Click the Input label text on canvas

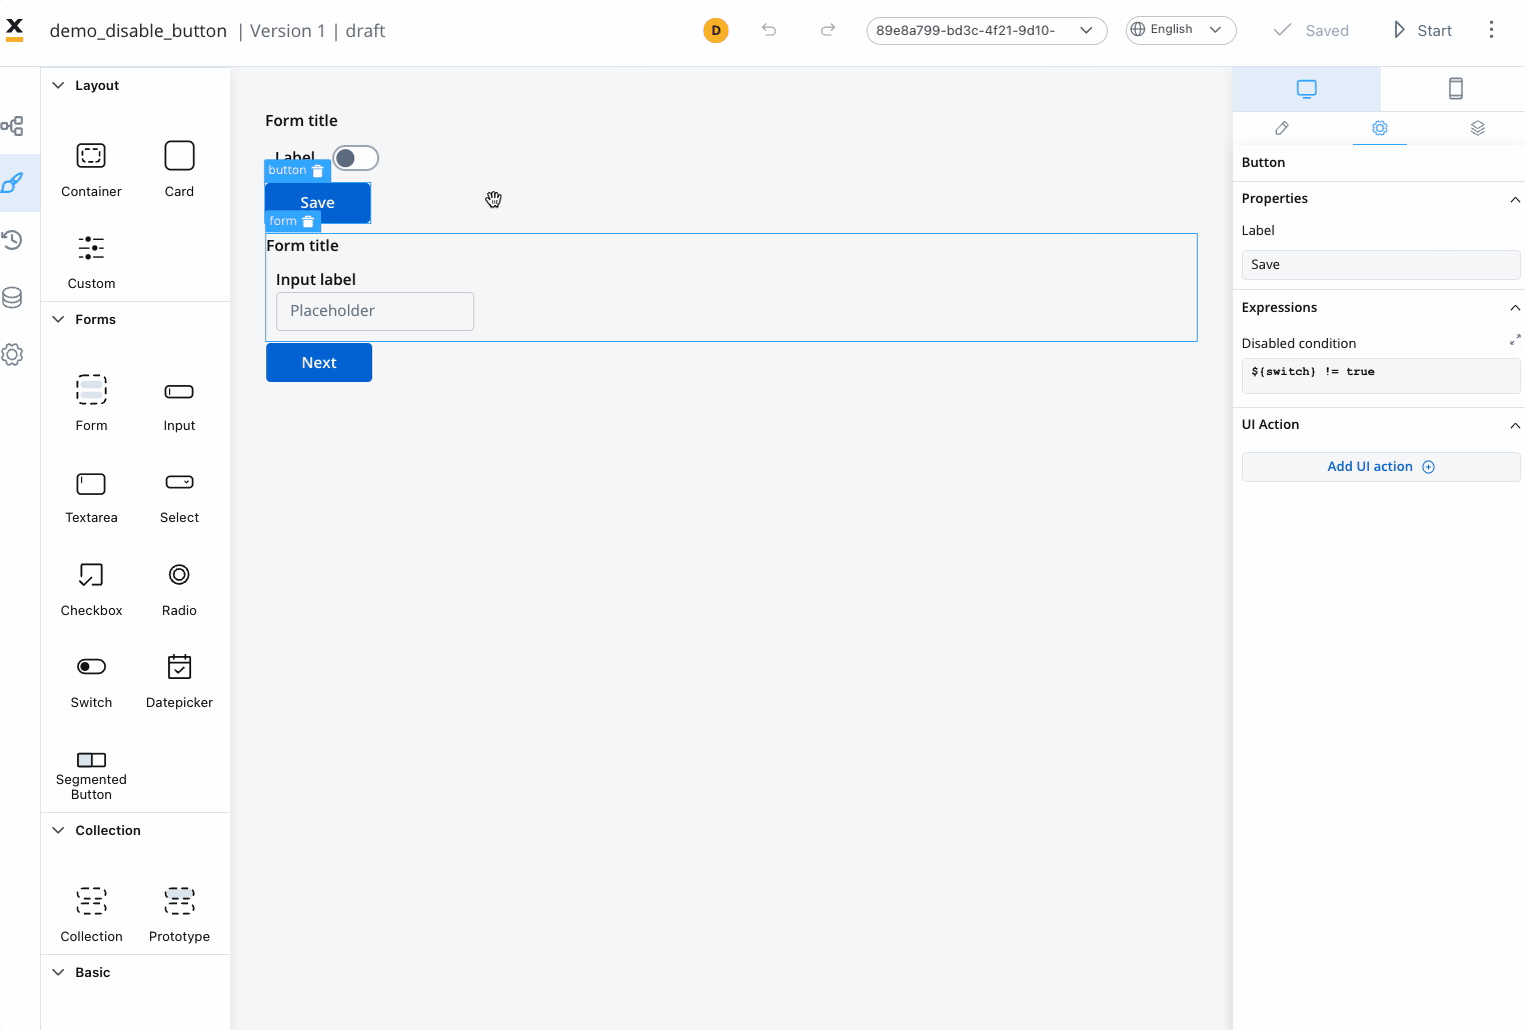[316, 280]
